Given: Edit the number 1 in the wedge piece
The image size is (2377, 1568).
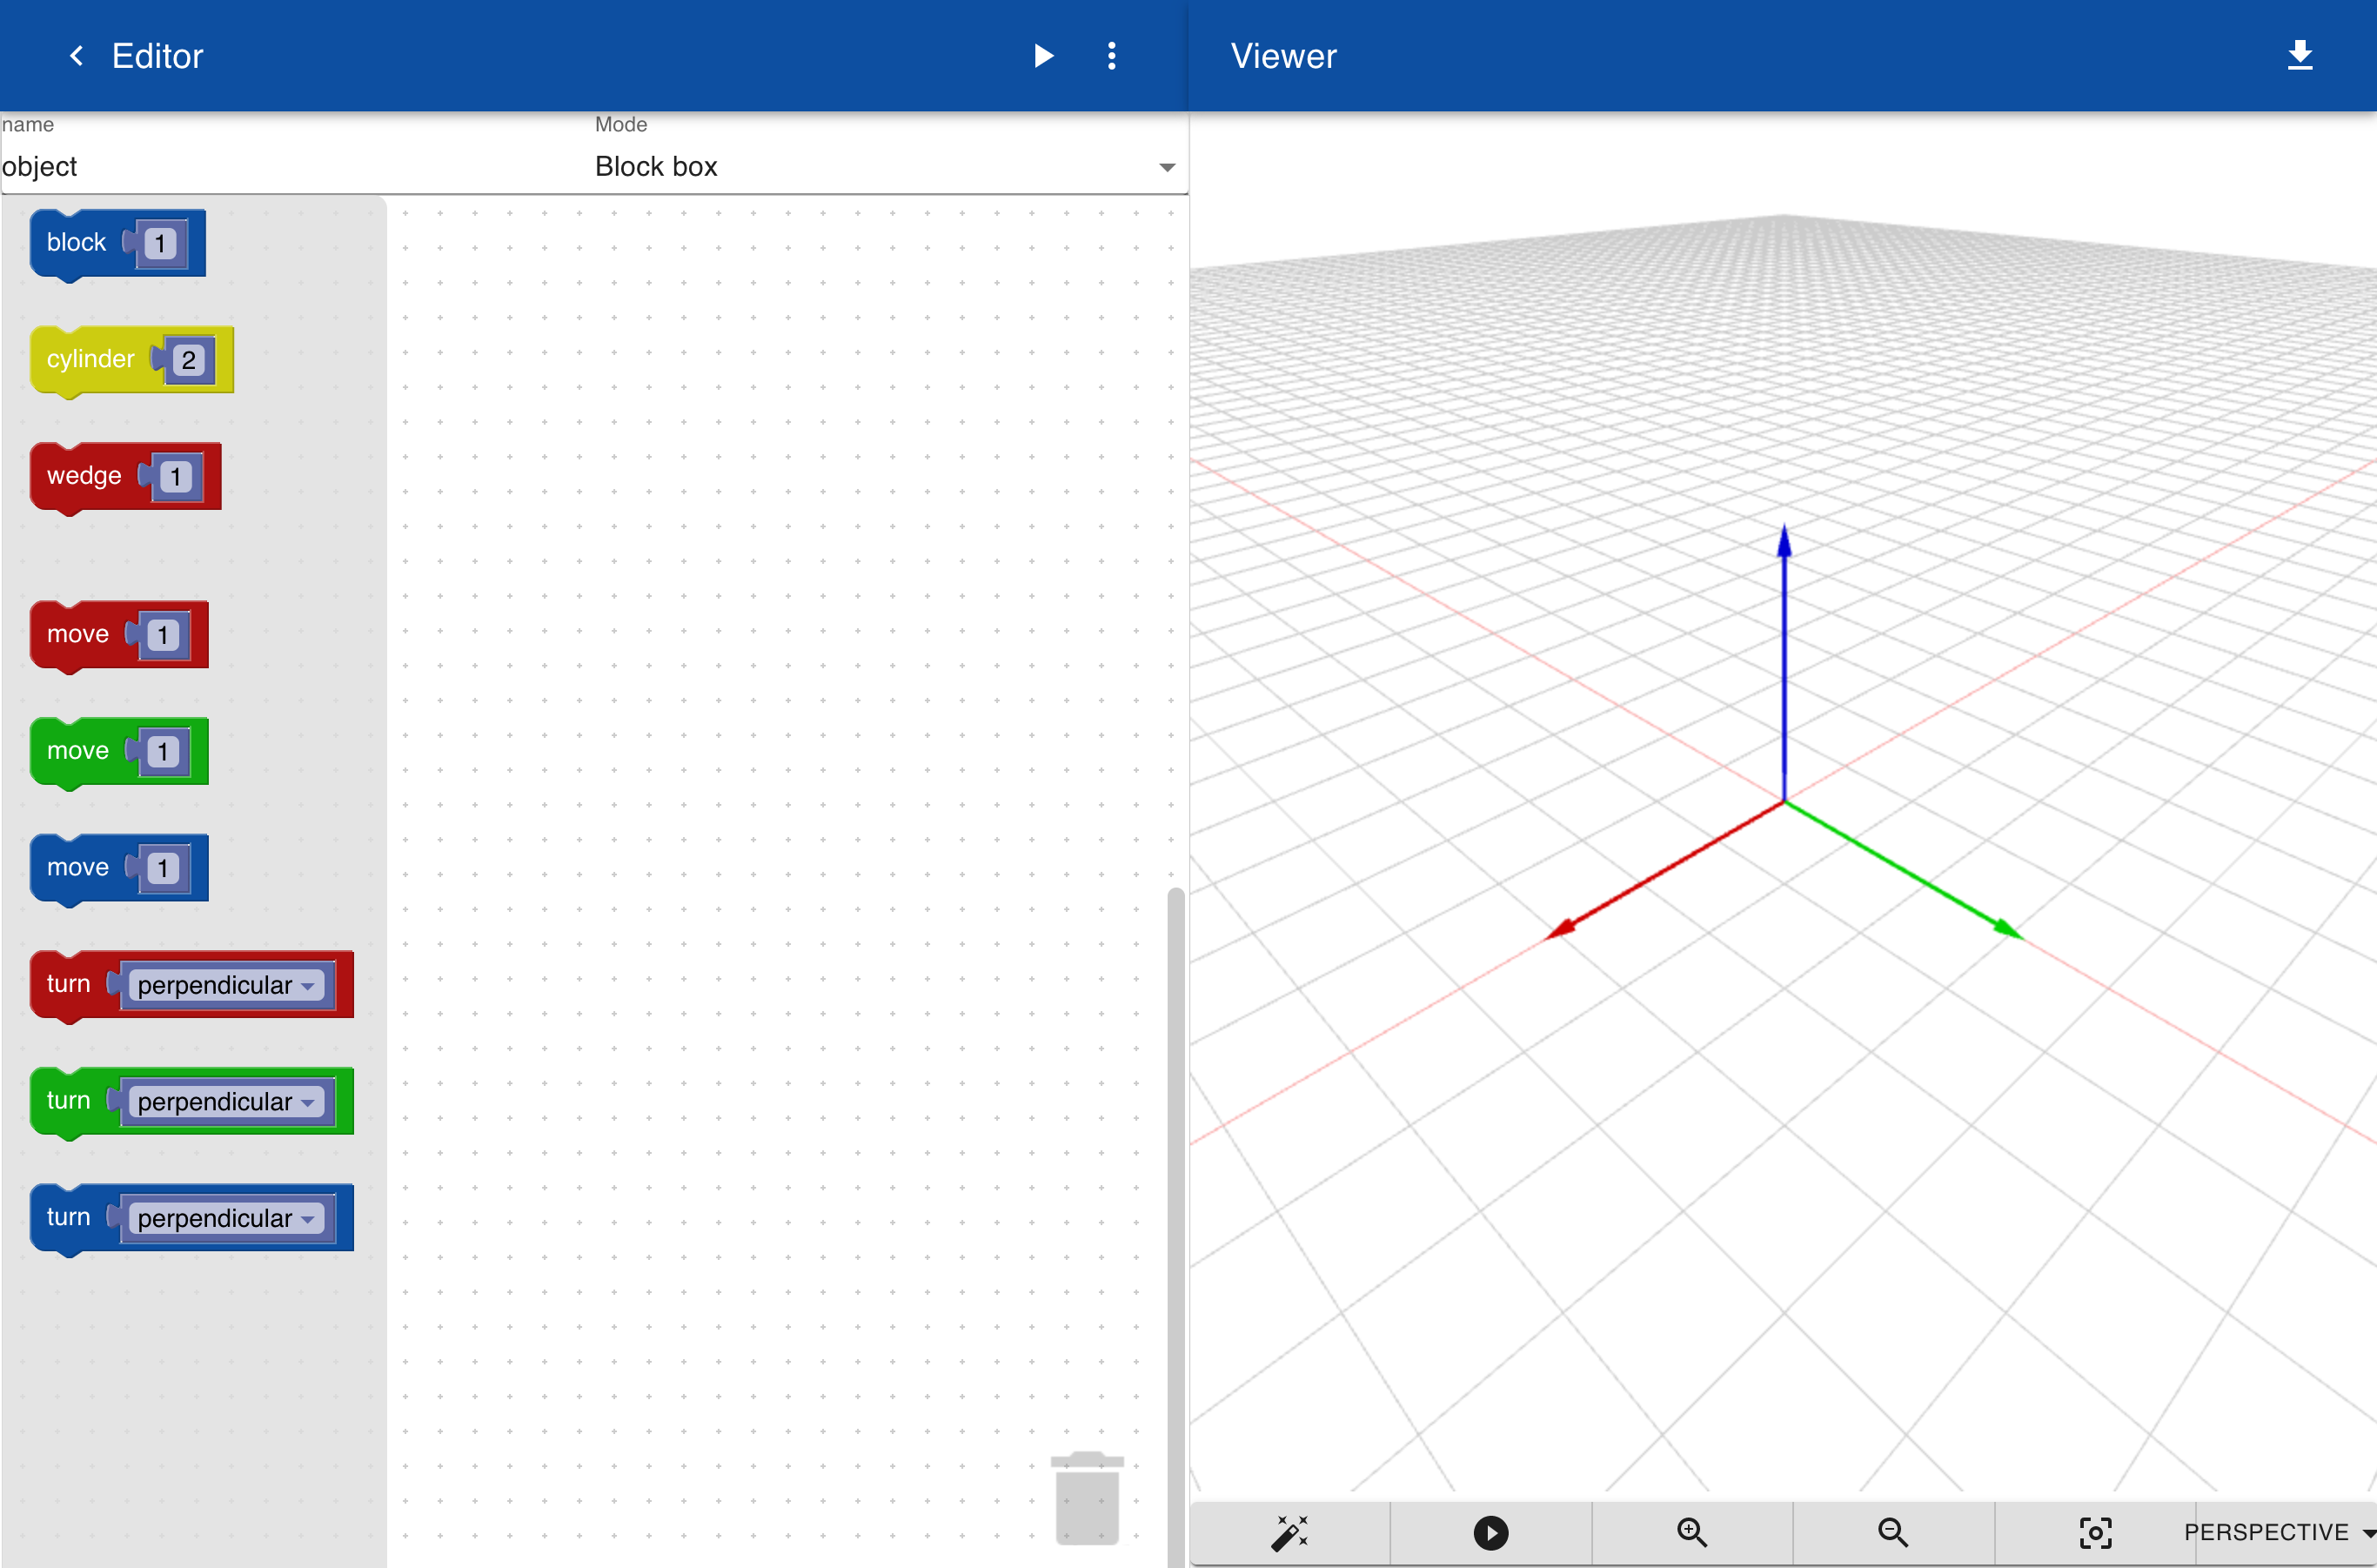Looking at the screenshot, I should point(175,477).
